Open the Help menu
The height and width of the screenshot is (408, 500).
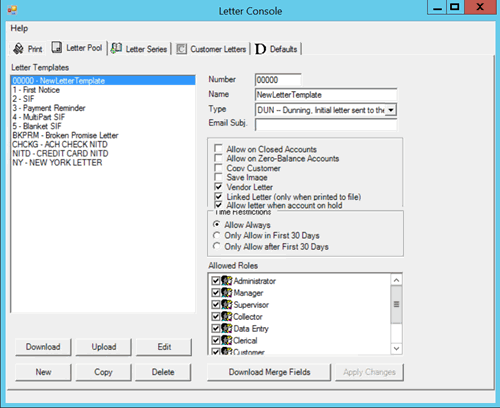(19, 28)
